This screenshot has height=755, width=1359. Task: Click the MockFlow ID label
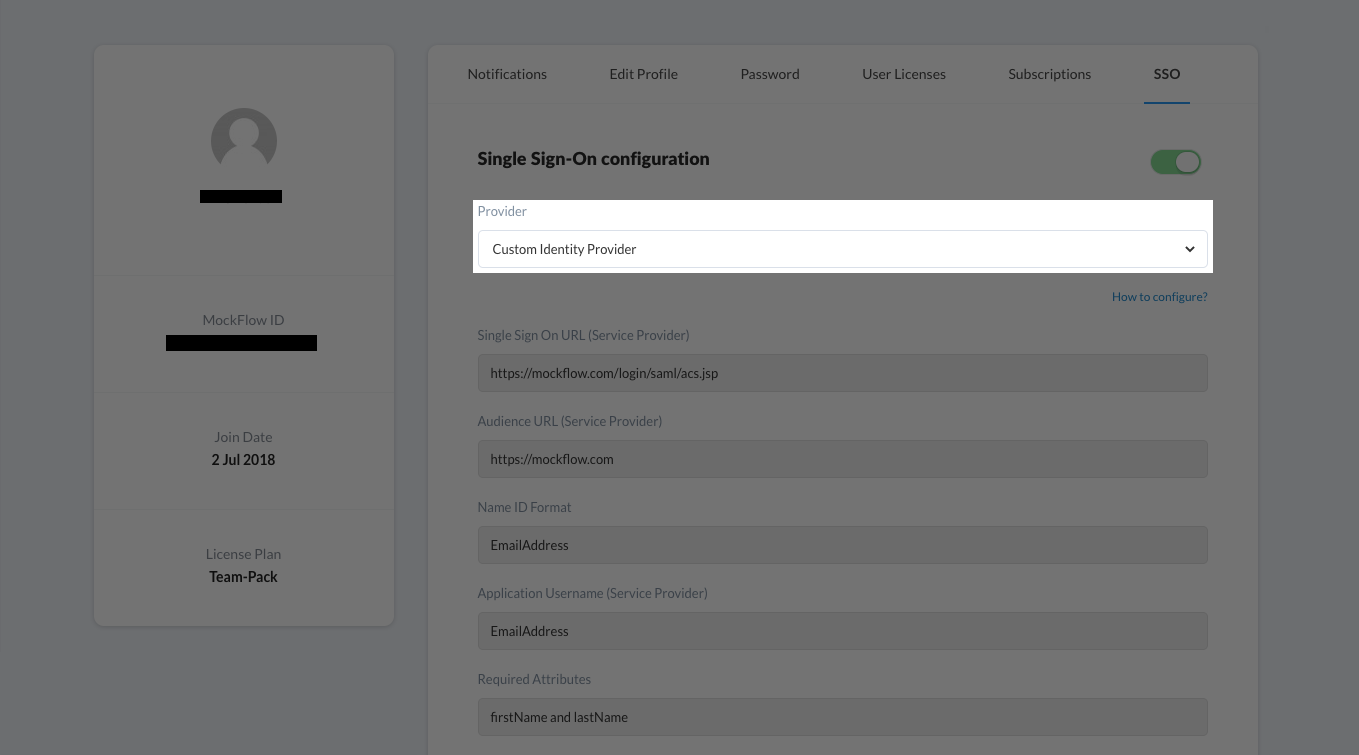243,320
